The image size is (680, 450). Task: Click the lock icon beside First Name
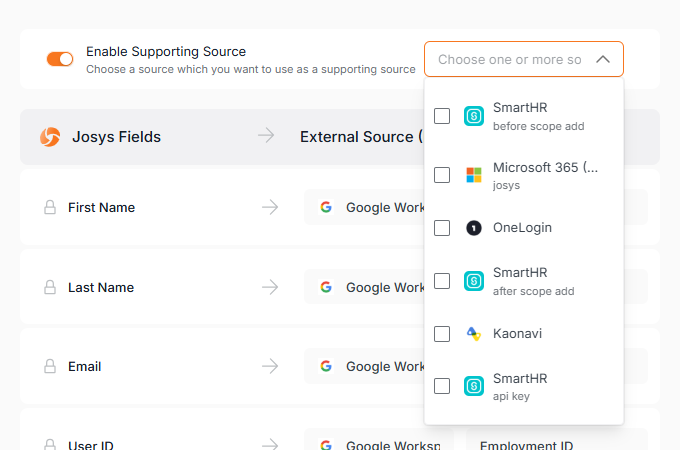click(x=50, y=207)
